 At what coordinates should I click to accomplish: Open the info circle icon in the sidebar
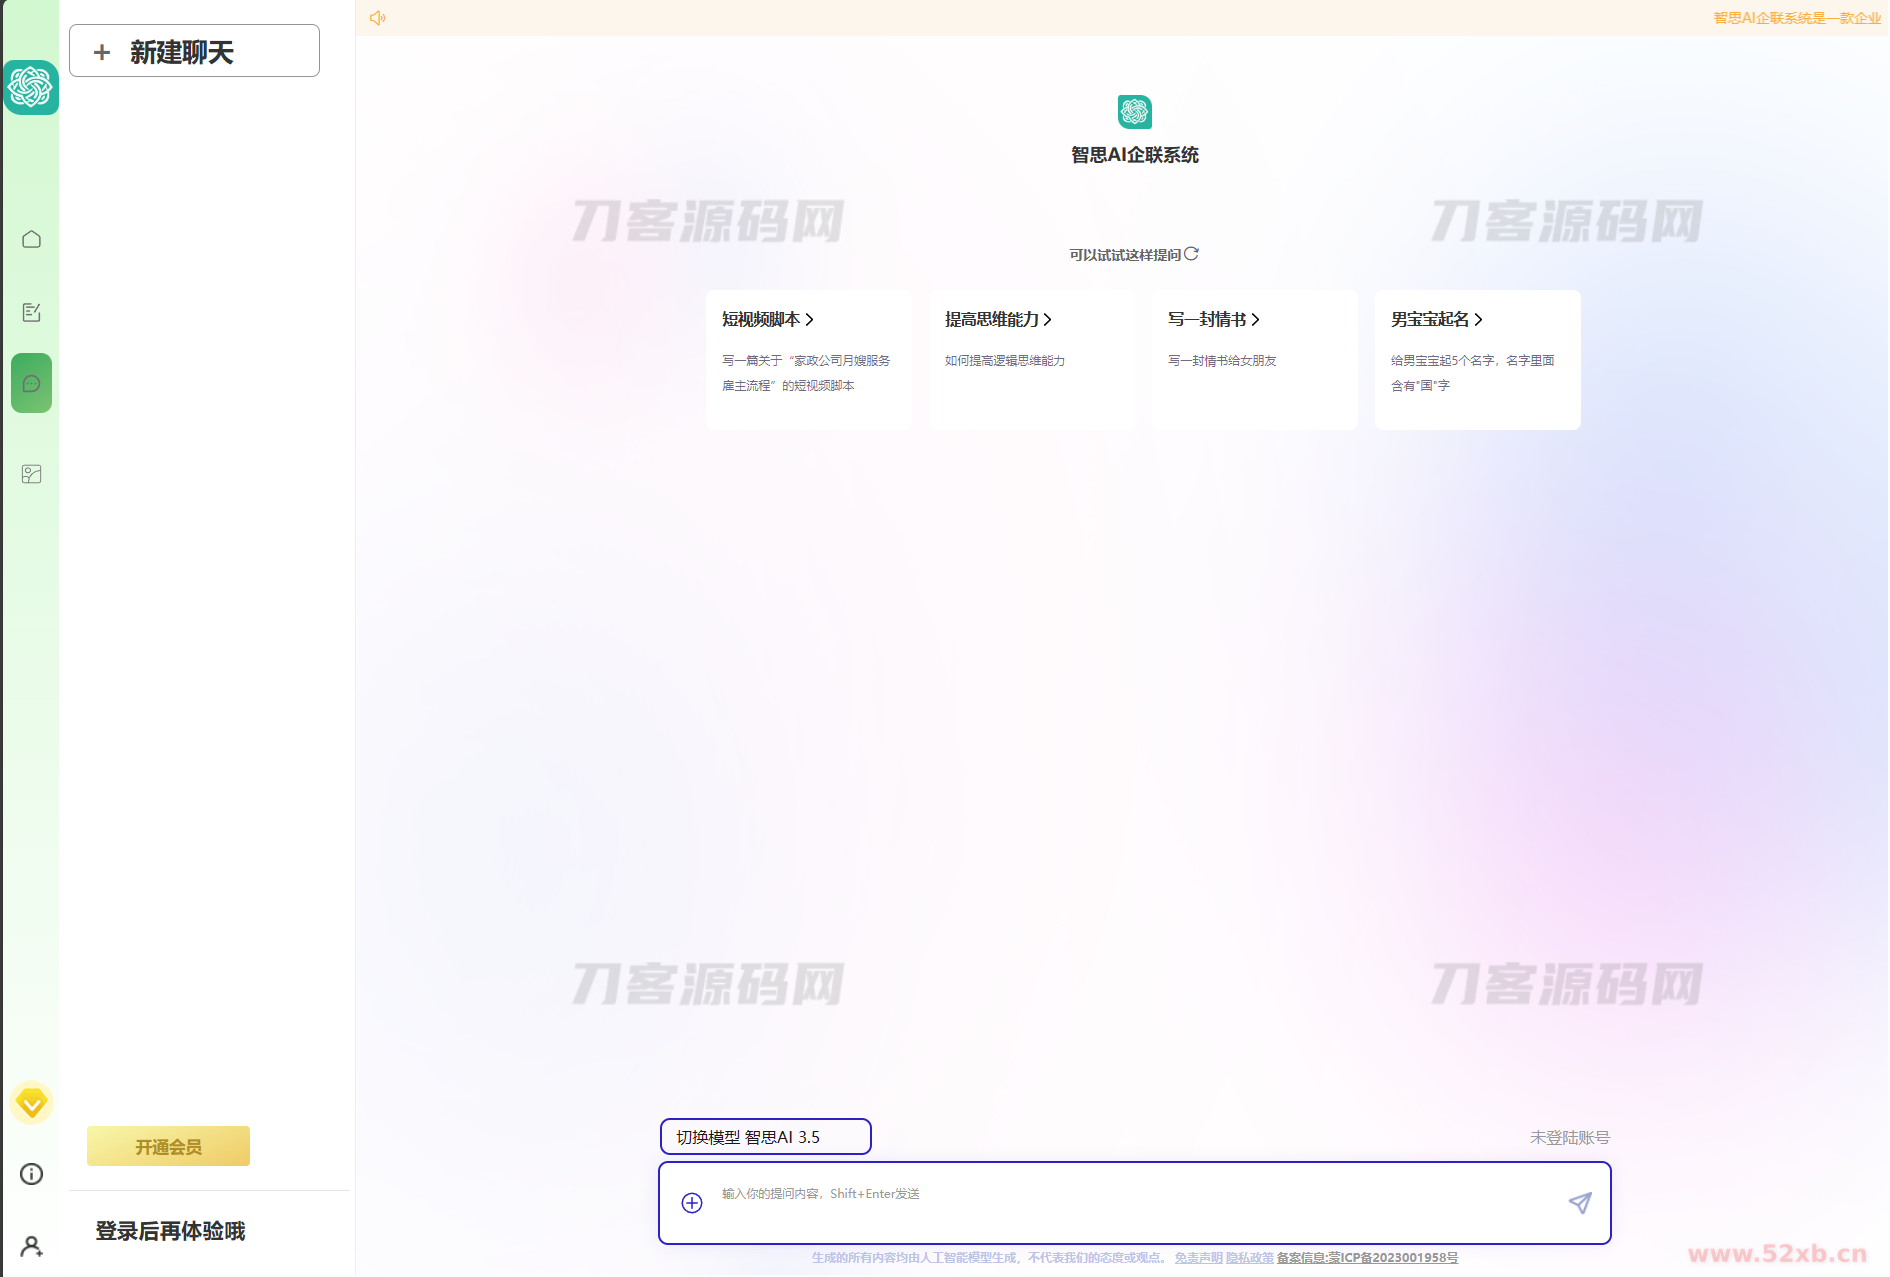click(31, 1174)
